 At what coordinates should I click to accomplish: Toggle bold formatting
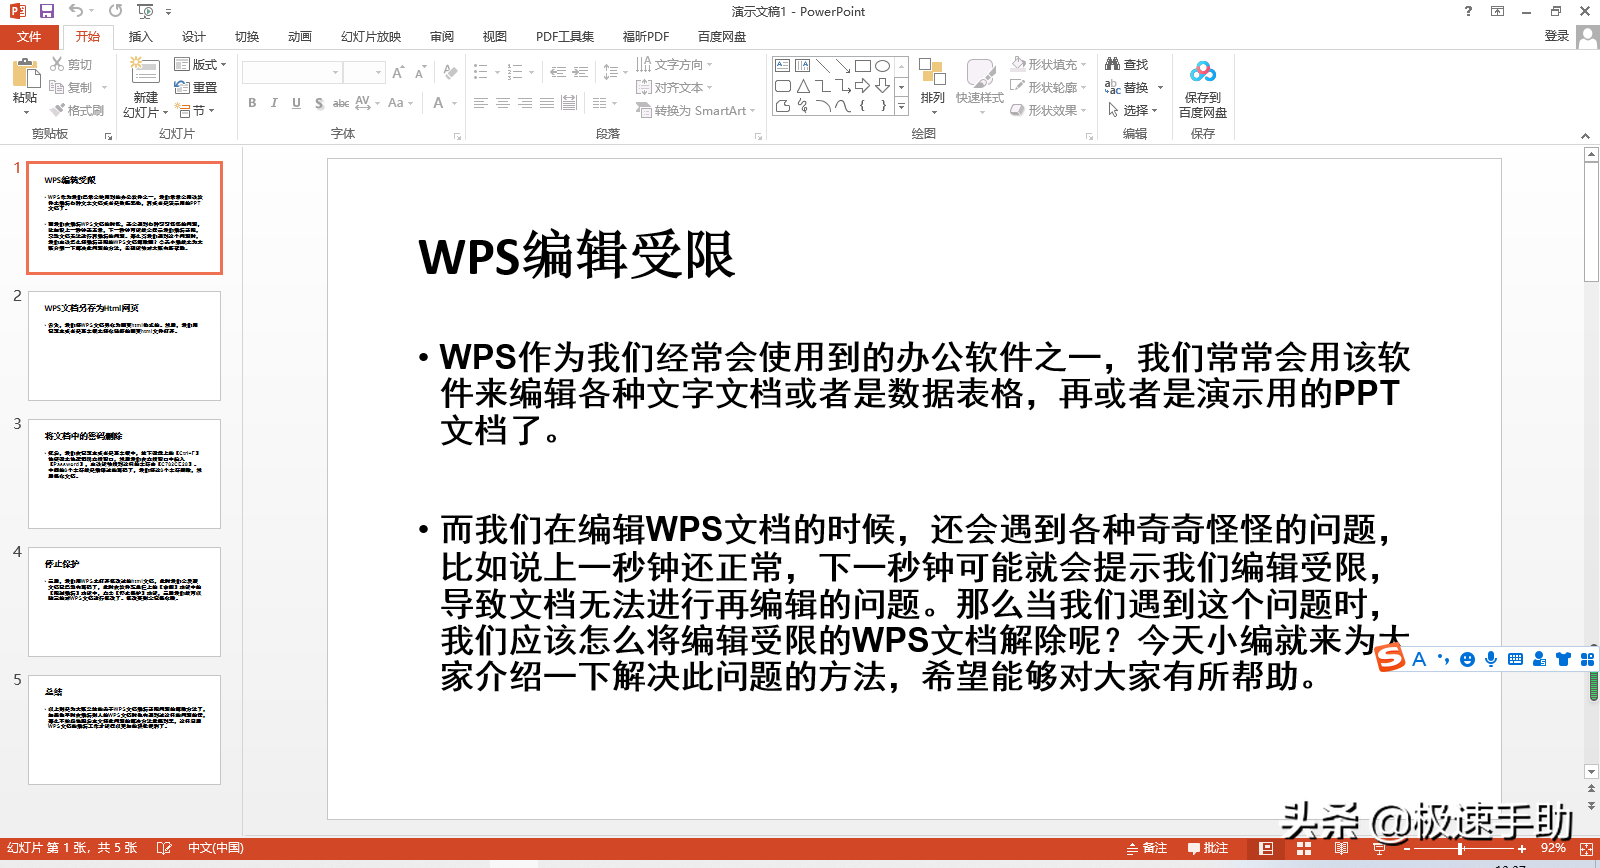click(252, 102)
